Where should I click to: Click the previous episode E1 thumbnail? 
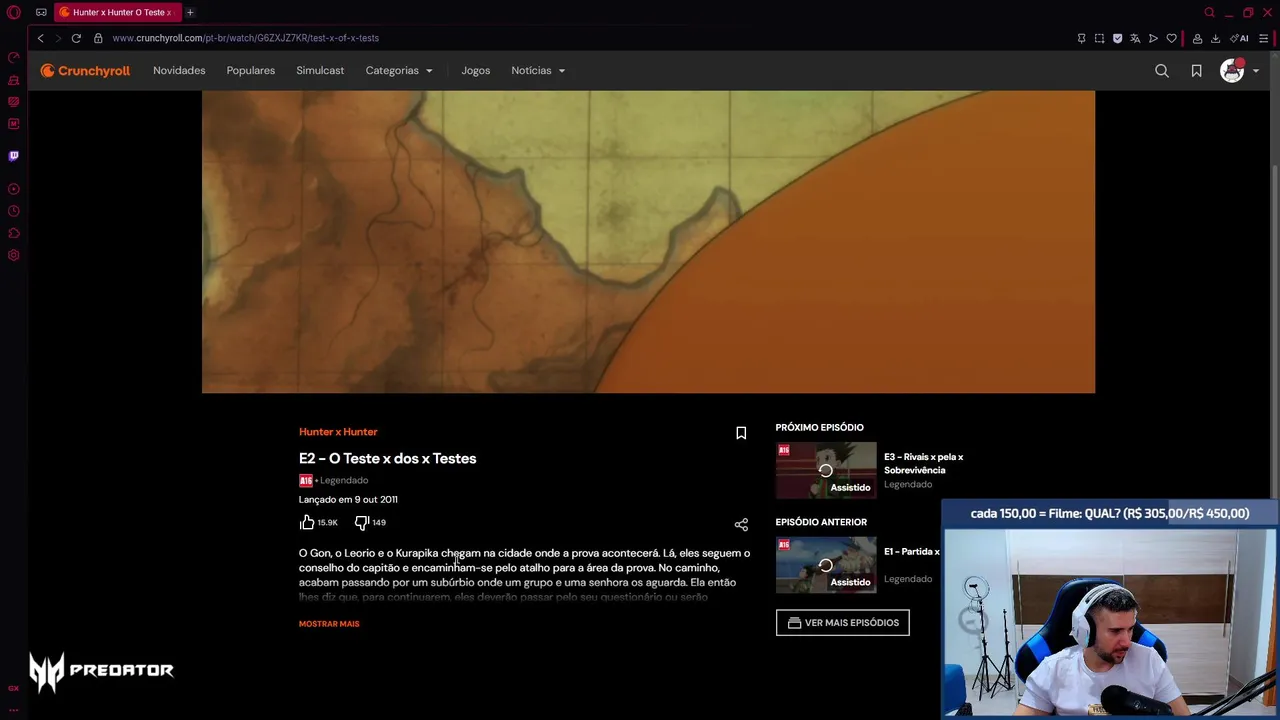point(826,565)
